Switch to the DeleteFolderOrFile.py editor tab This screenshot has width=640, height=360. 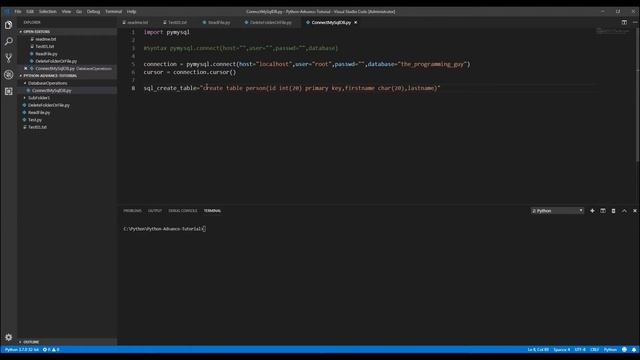(270, 22)
